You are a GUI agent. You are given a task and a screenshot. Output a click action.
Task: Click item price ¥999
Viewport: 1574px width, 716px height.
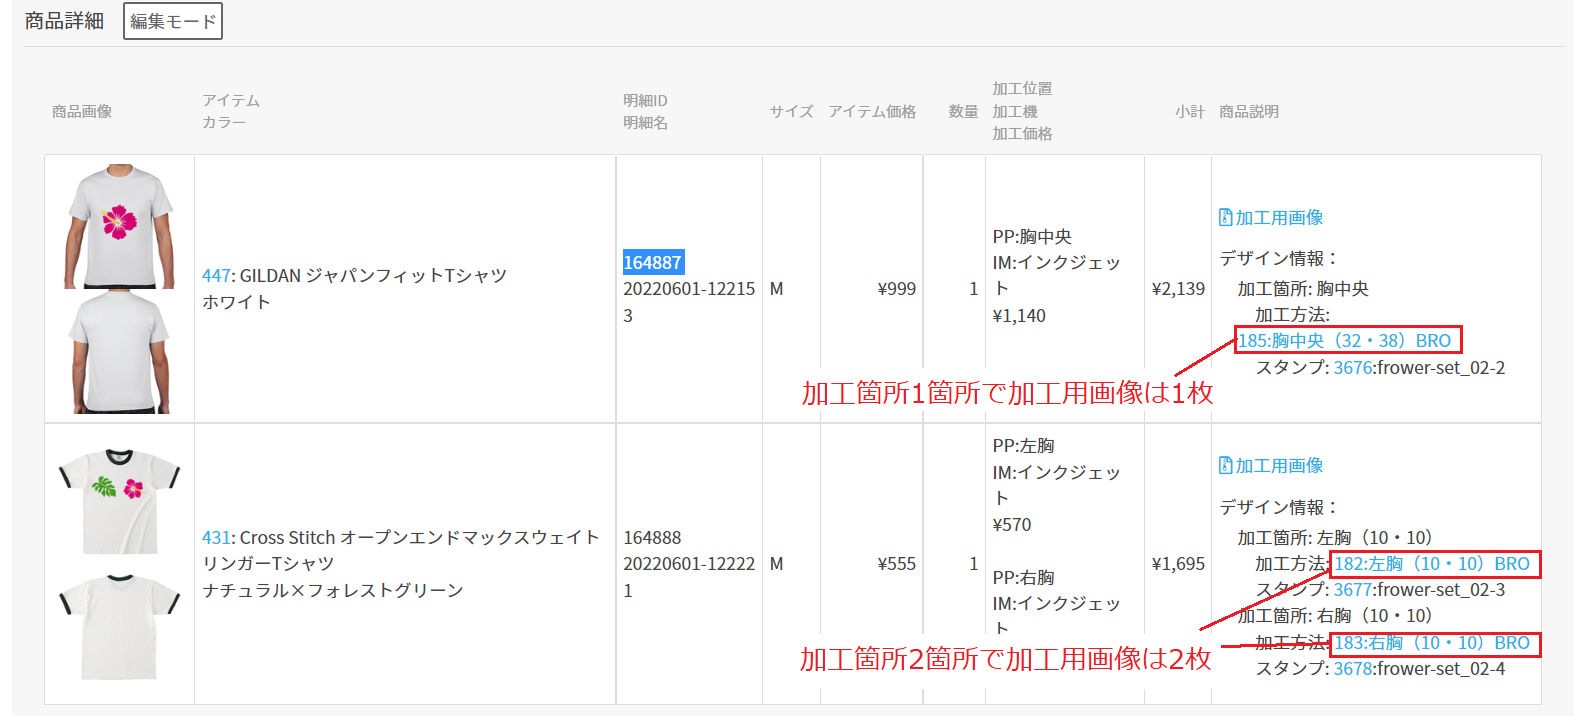pos(896,288)
